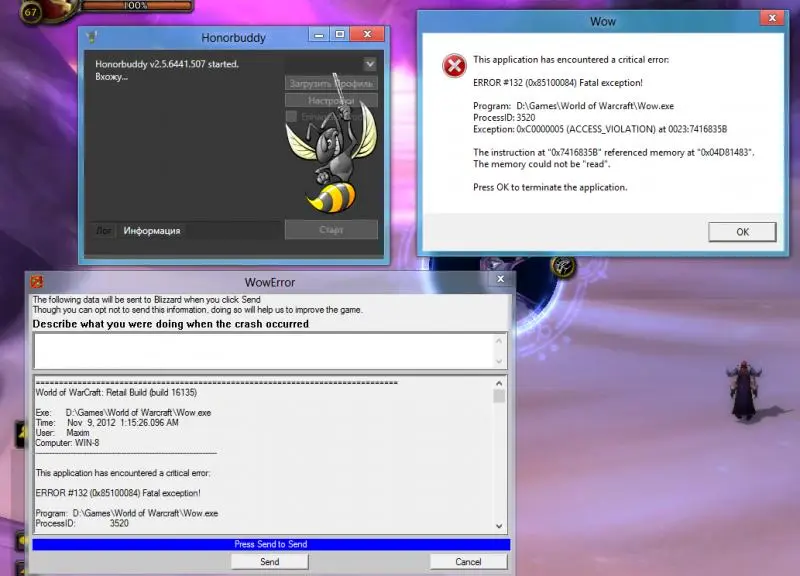800x576 pixels.
Task: Click the Старт button in Honorbuddy
Action: click(x=331, y=230)
